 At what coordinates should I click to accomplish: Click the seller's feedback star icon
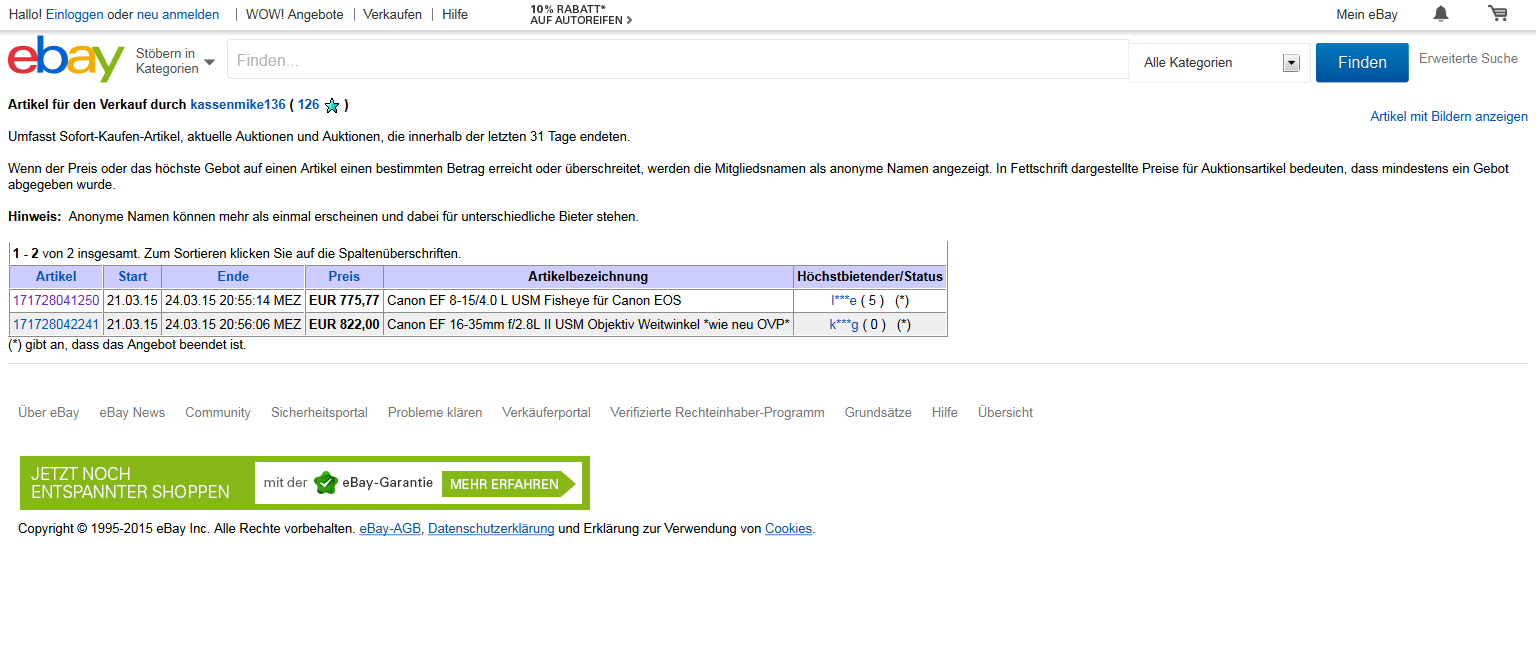[332, 105]
